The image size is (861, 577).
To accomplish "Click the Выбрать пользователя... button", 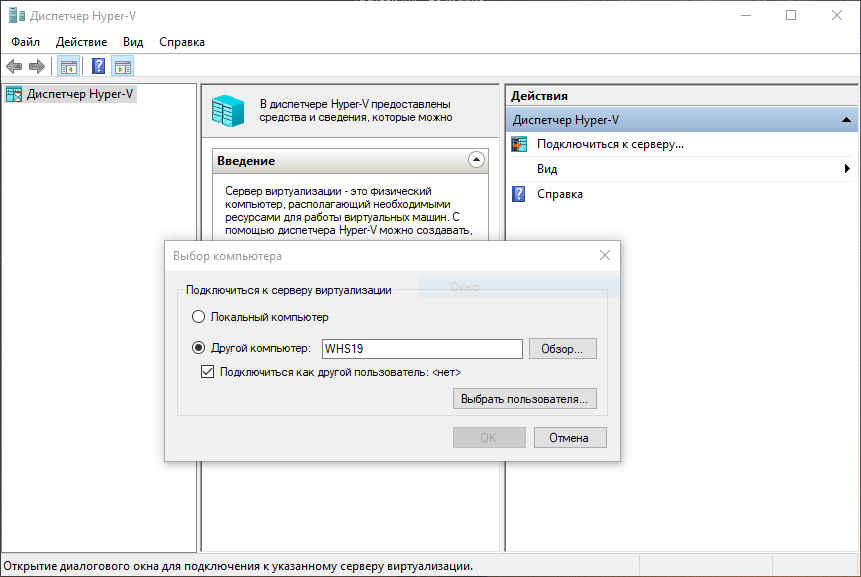I will (x=524, y=399).
